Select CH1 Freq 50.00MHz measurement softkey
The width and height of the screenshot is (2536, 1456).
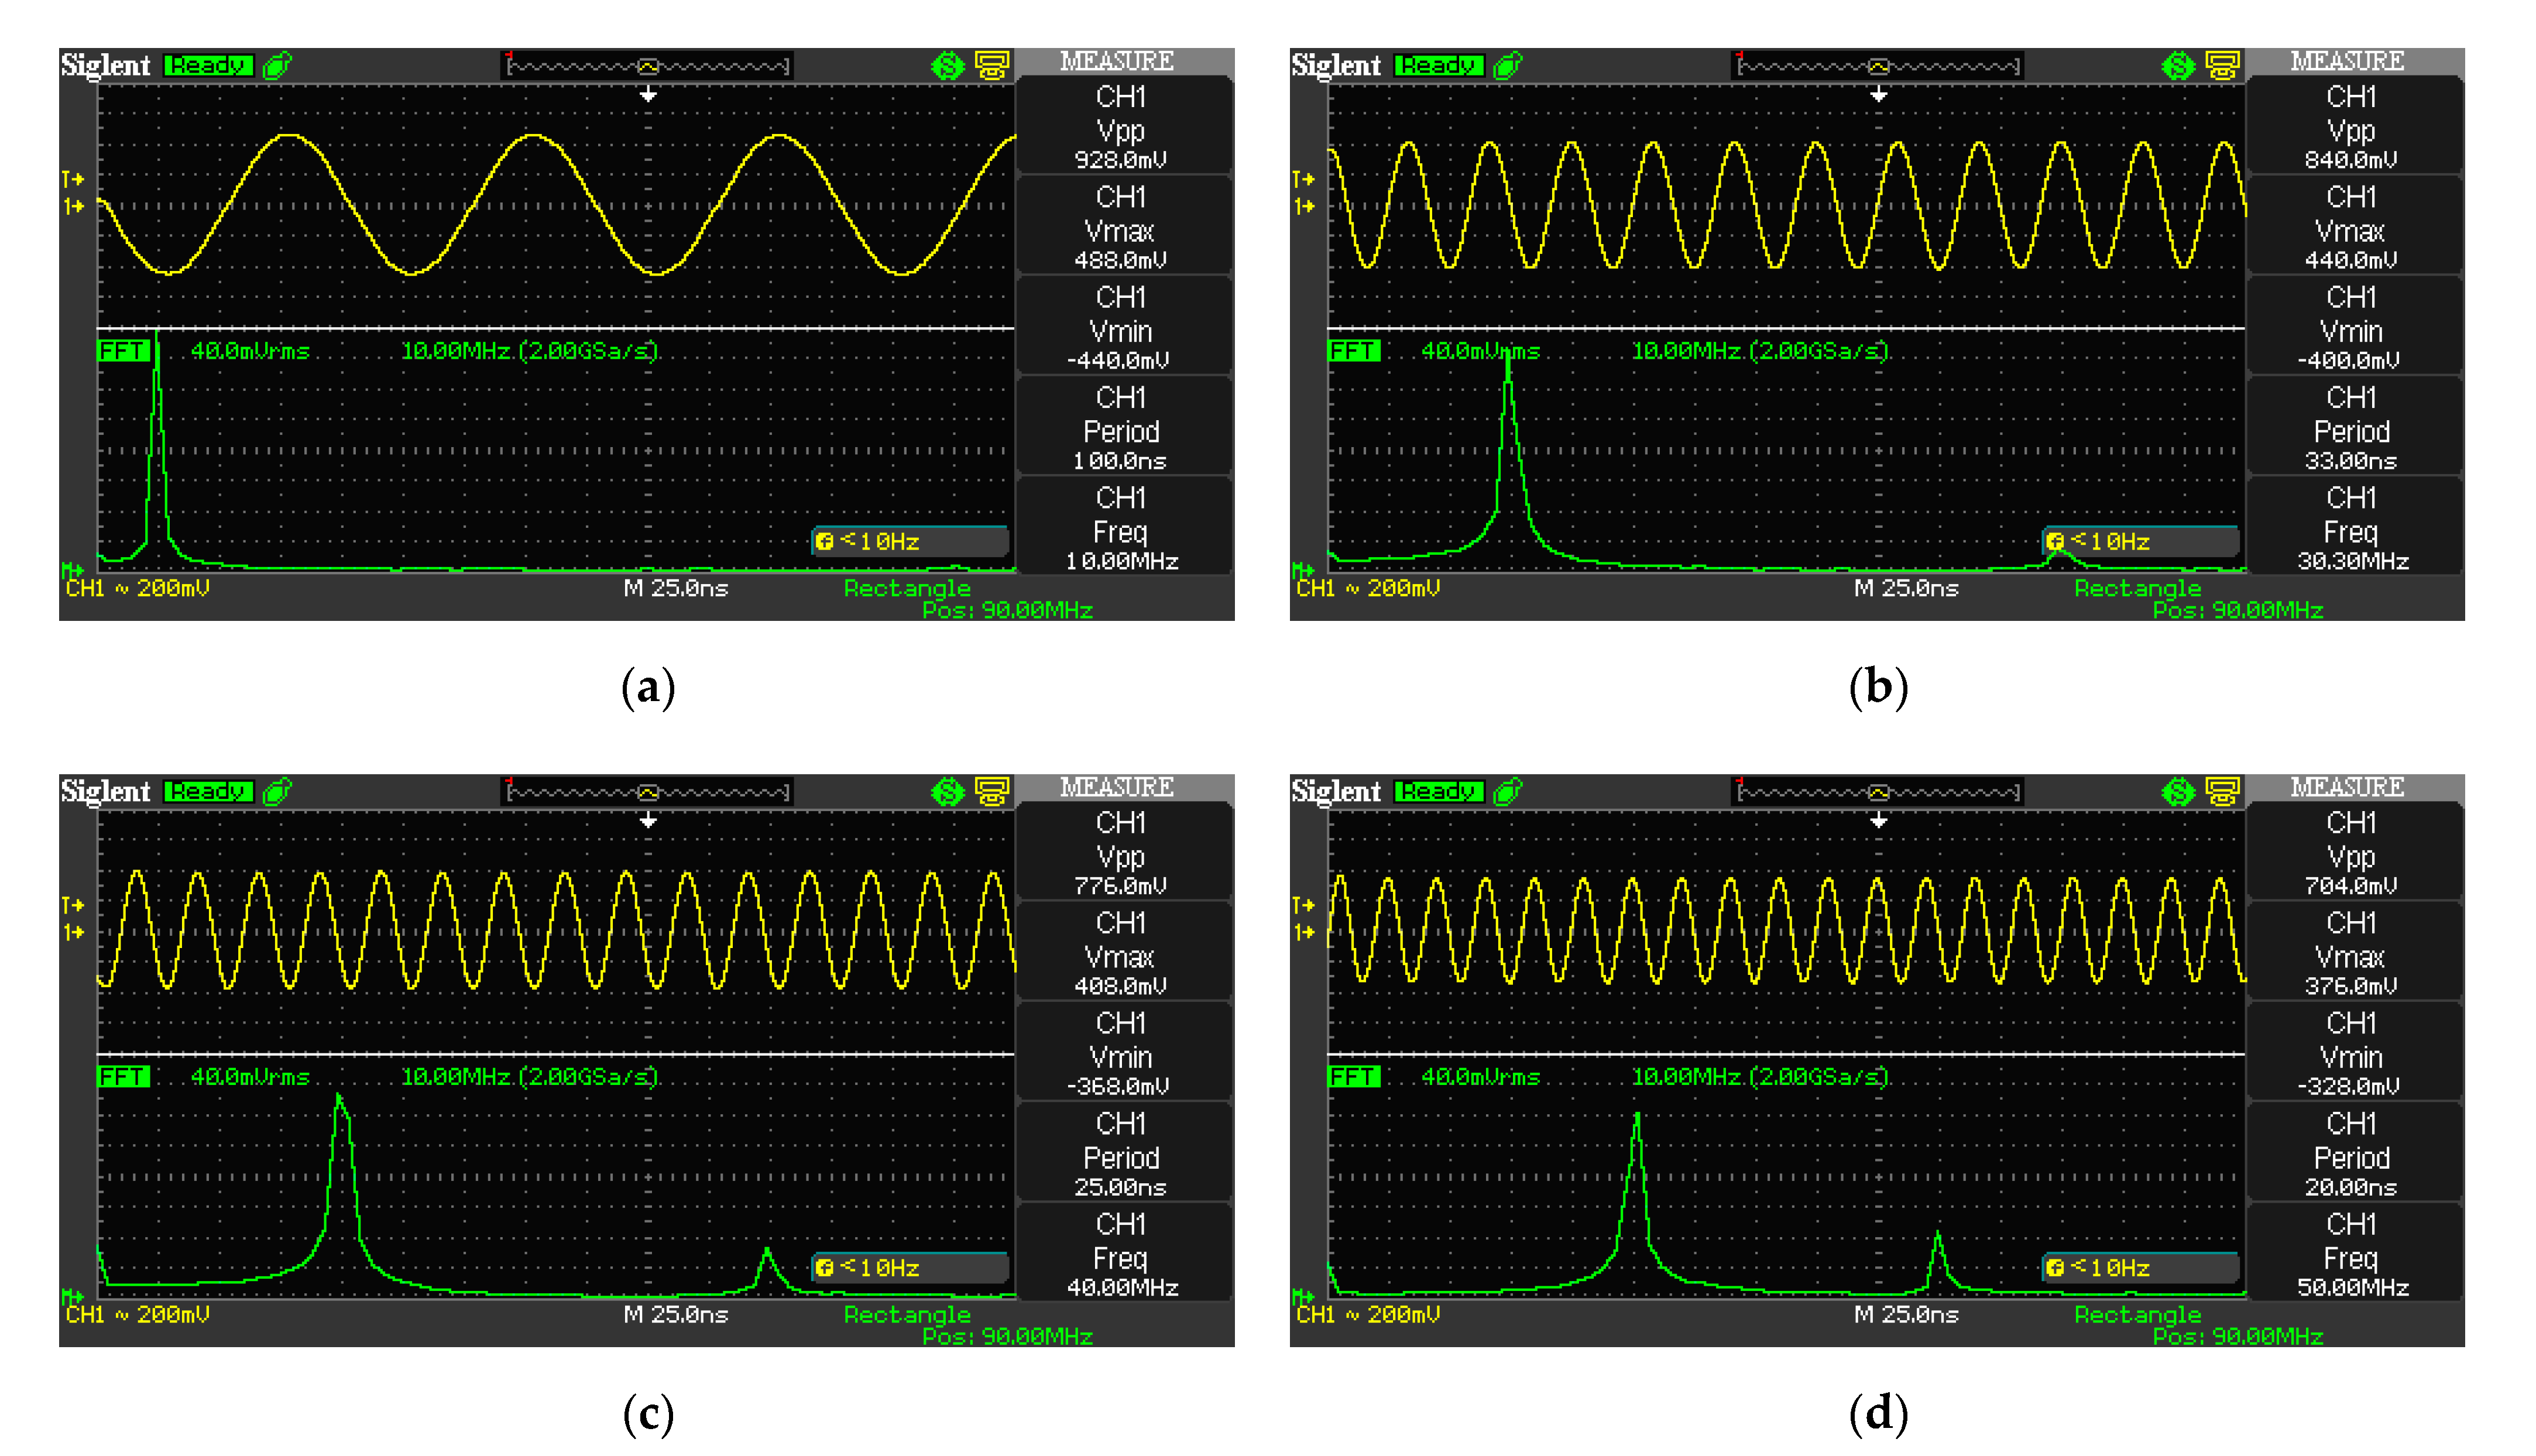coord(2354,1252)
